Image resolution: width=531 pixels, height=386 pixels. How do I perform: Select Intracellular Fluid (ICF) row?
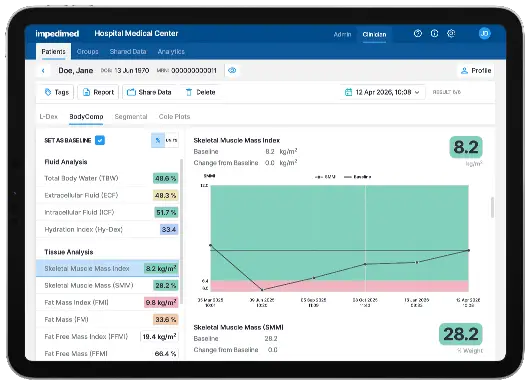tap(107, 212)
